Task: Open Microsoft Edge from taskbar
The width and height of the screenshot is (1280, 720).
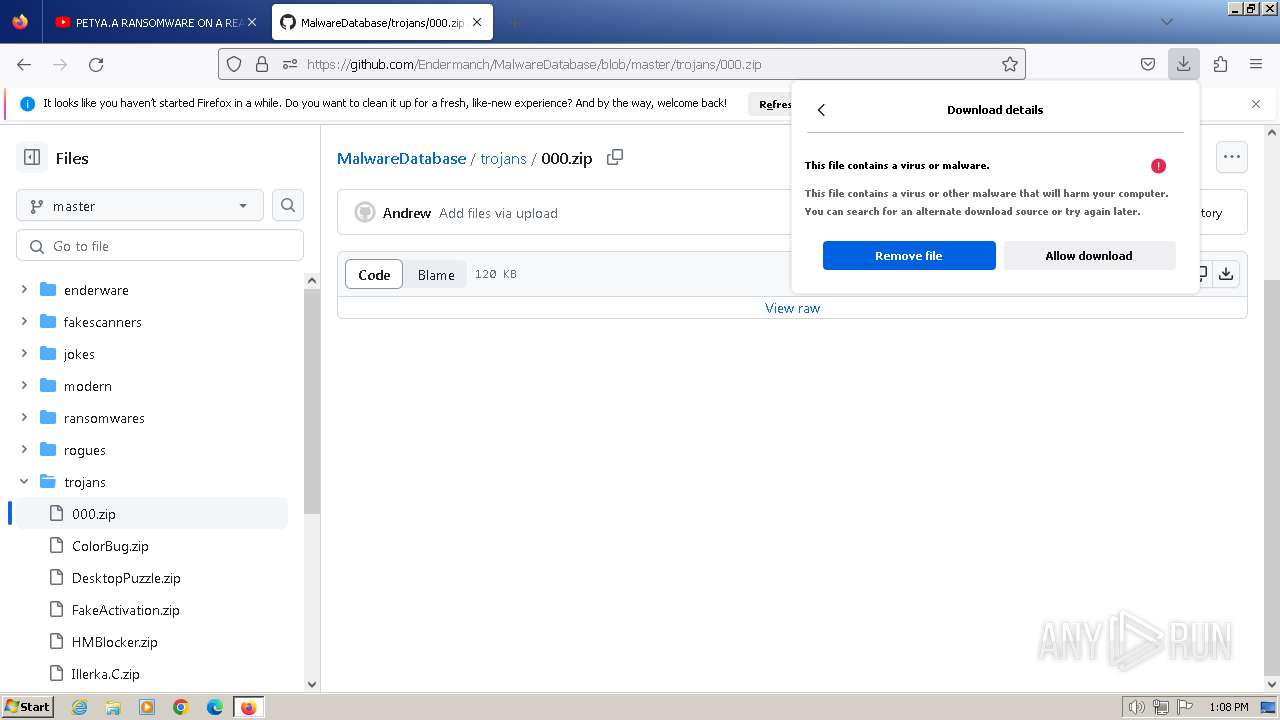Action: (215, 707)
